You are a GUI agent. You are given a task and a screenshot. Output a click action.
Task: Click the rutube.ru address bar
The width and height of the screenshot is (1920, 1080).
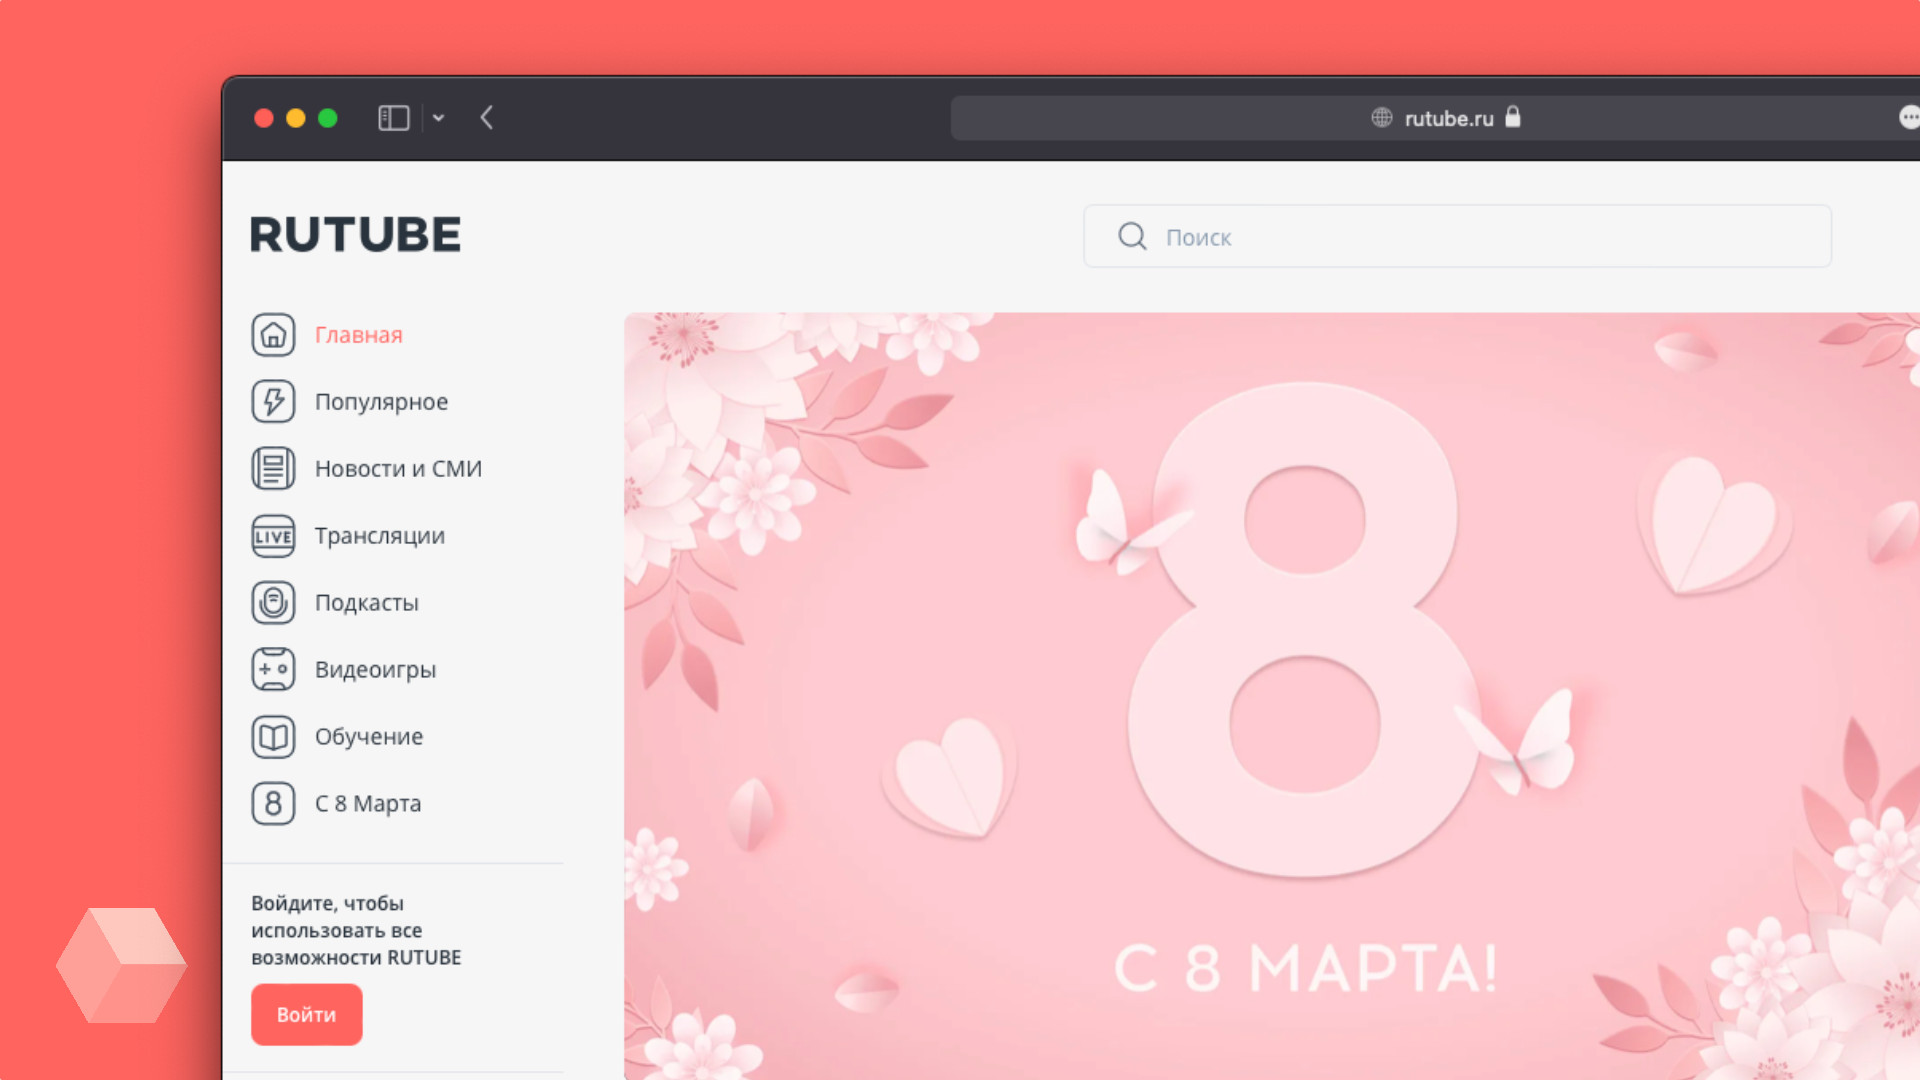(1435, 118)
